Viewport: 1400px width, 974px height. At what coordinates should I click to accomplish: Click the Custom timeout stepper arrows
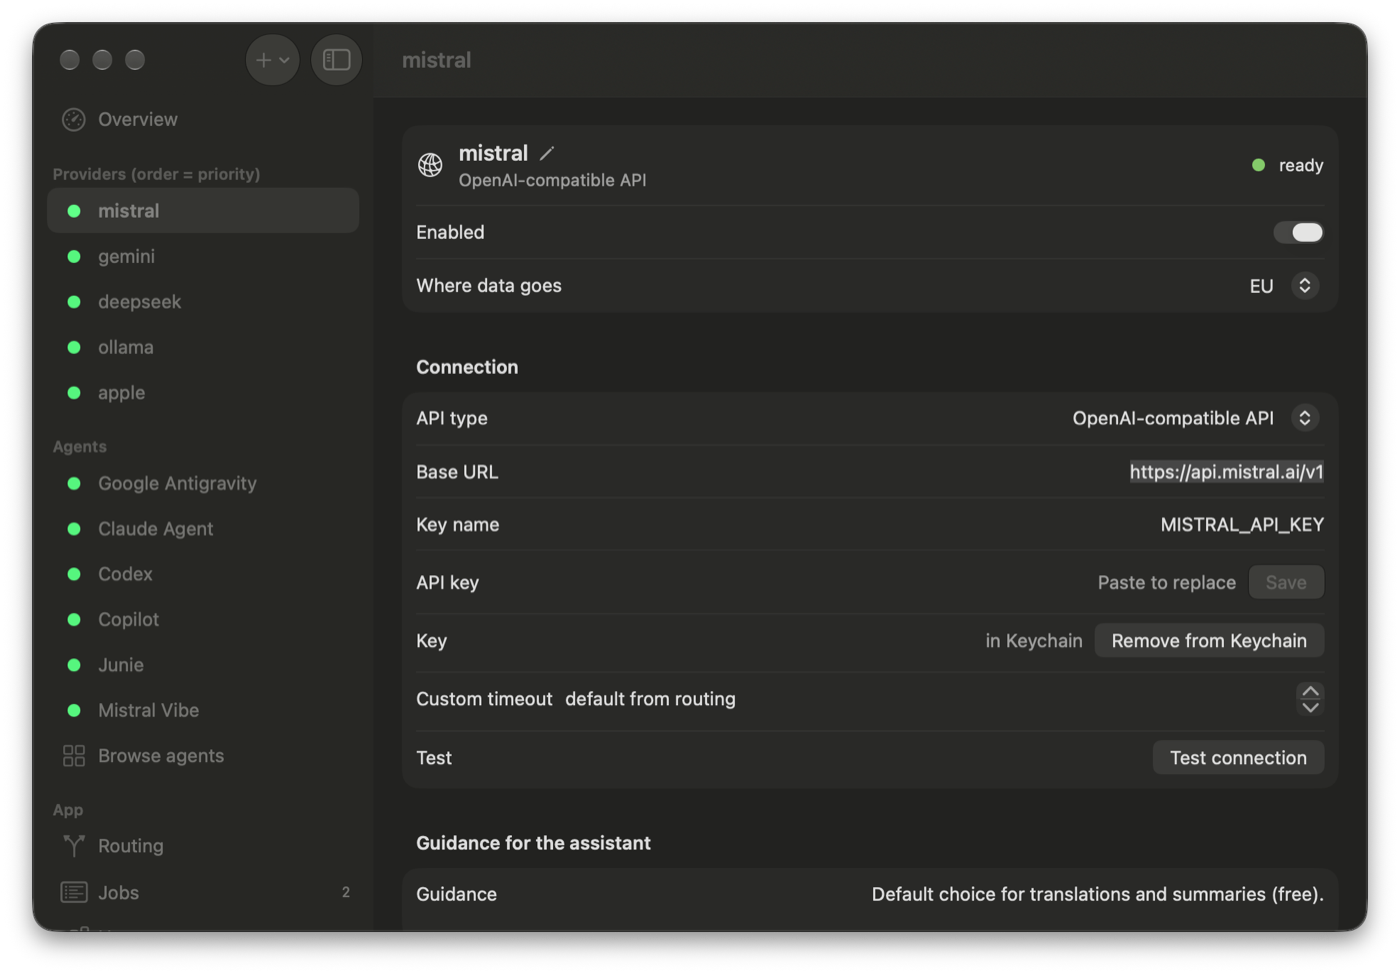coord(1310,699)
